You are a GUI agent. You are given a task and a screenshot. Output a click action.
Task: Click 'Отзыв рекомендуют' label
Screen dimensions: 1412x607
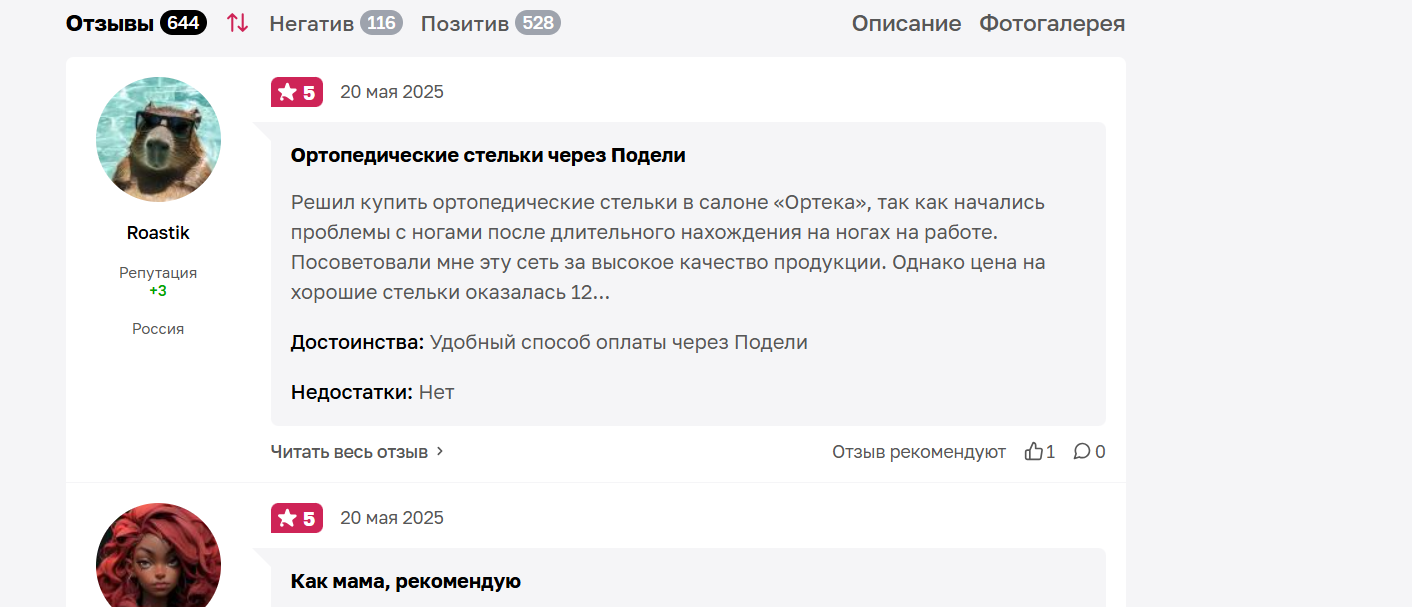tap(919, 452)
